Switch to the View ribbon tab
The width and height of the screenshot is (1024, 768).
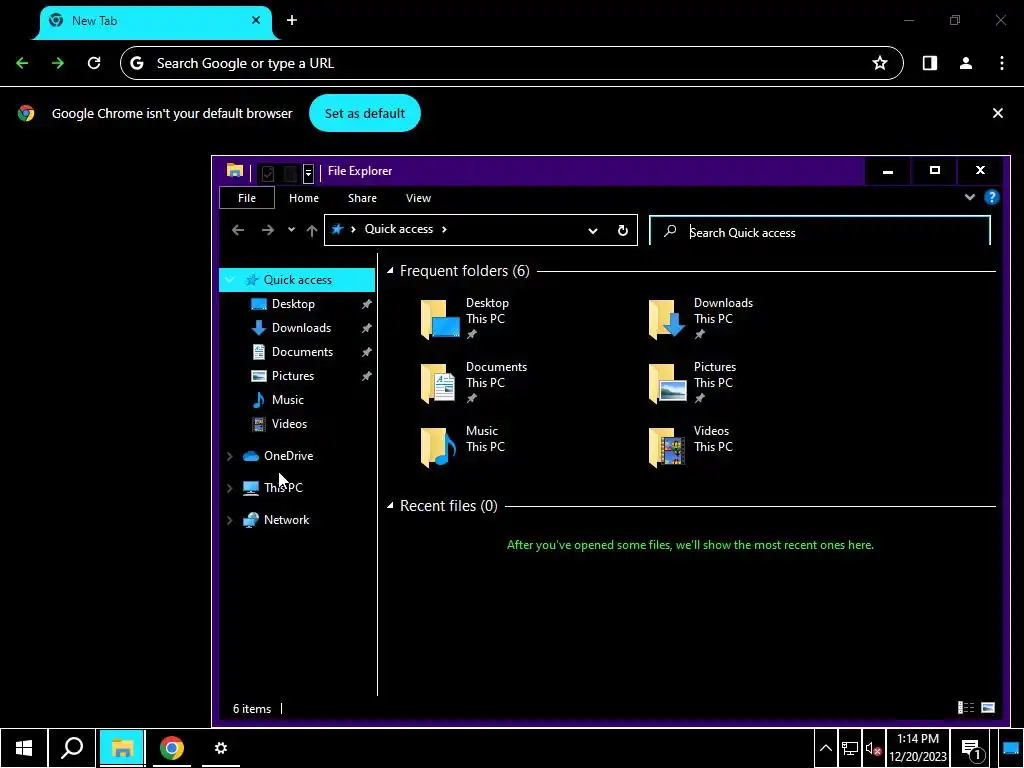[418, 198]
